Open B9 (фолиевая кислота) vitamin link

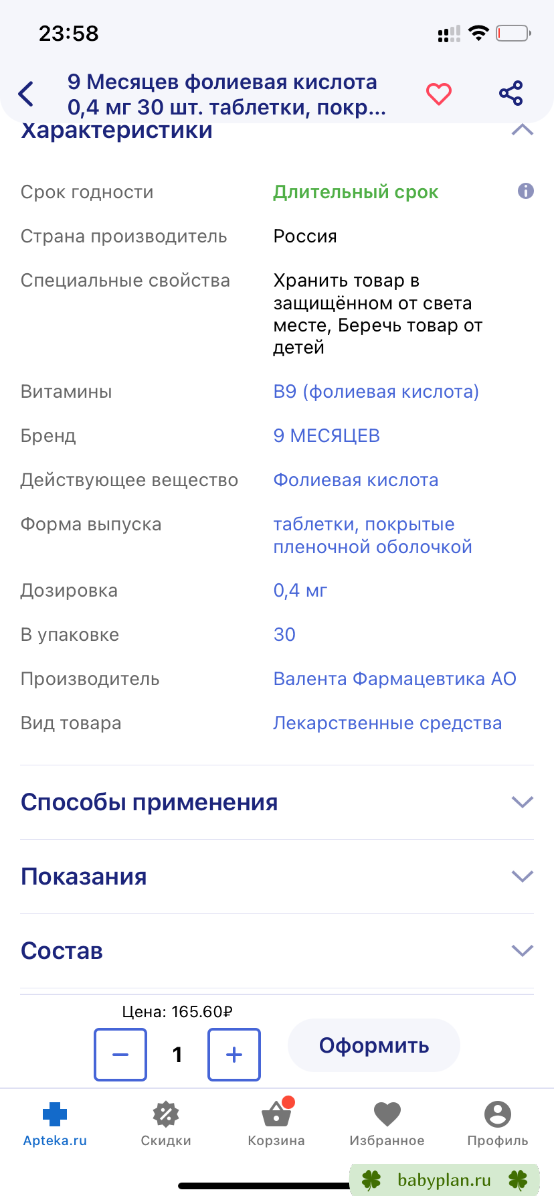pyautogui.click(x=376, y=392)
